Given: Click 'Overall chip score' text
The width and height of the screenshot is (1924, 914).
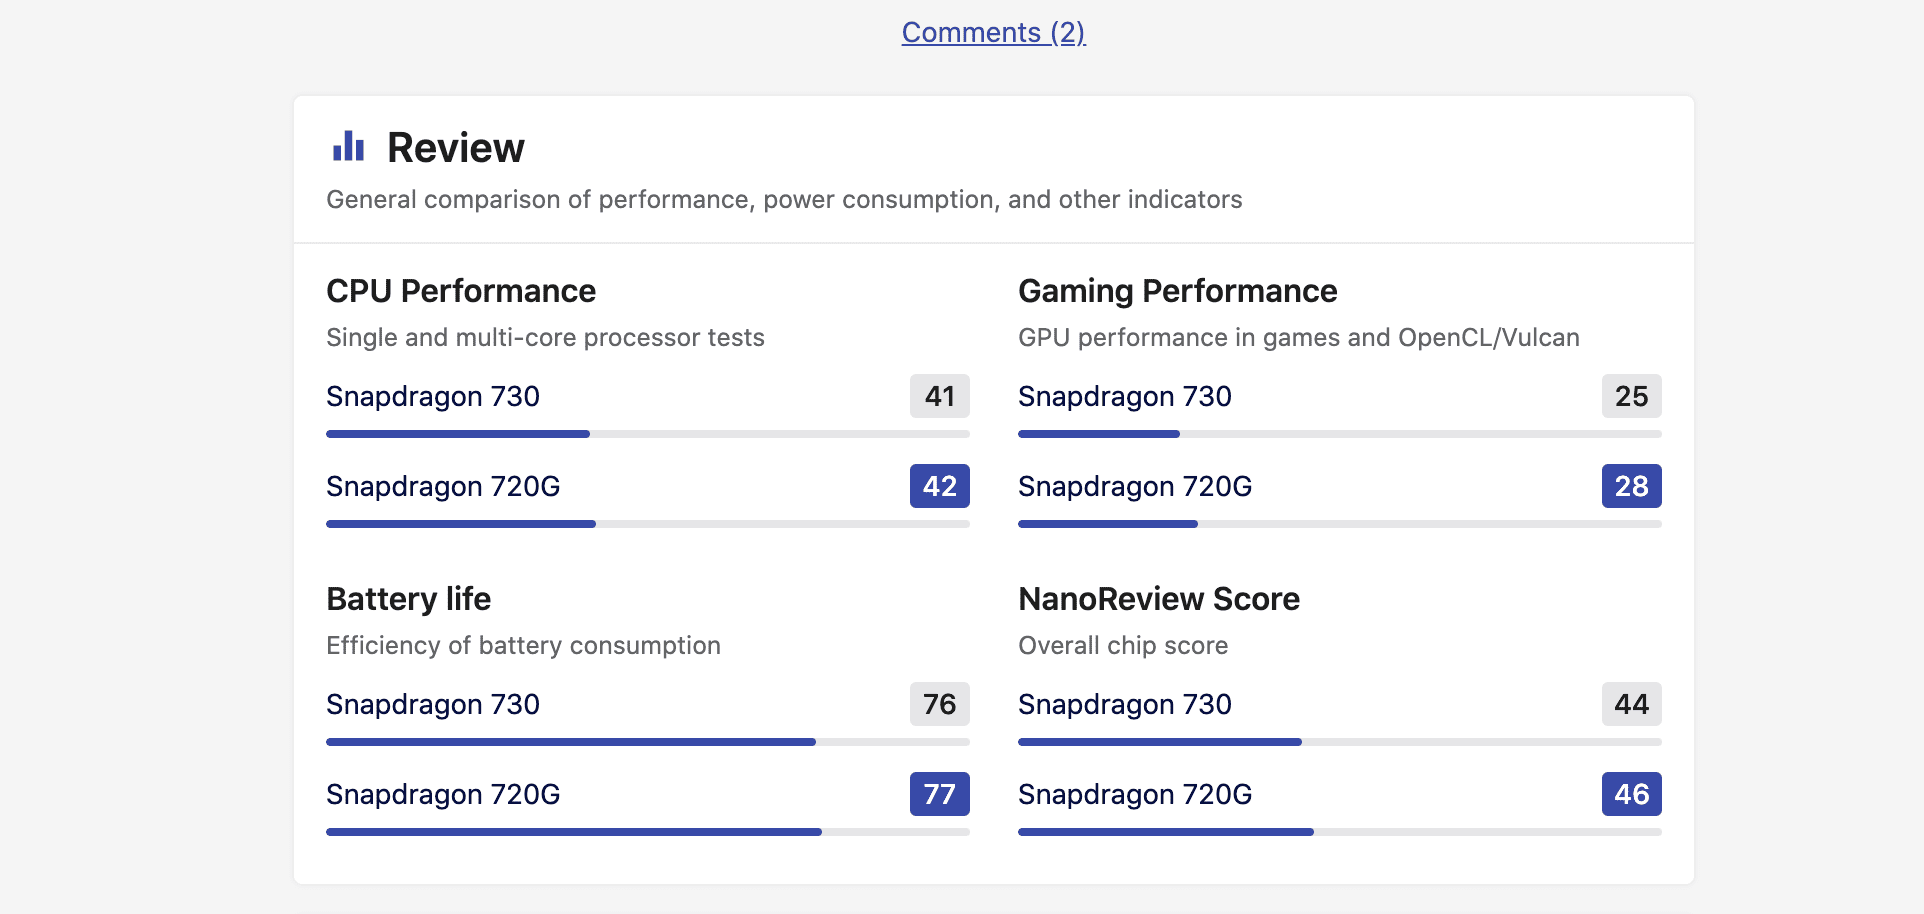Looking at the screenshot, I should [1123, 645].
